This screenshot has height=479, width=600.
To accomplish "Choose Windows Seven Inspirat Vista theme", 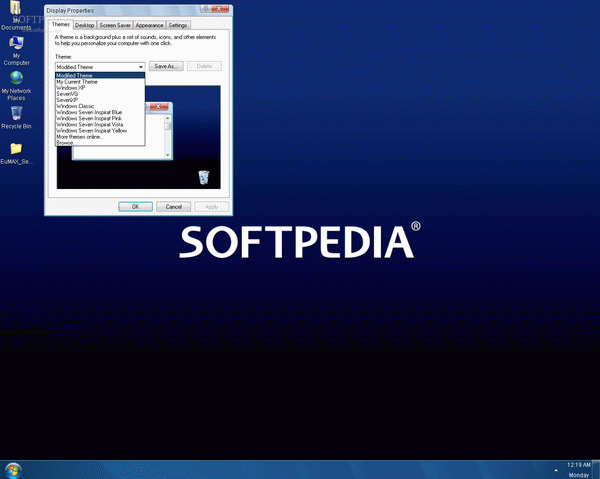I will (100, 124).
